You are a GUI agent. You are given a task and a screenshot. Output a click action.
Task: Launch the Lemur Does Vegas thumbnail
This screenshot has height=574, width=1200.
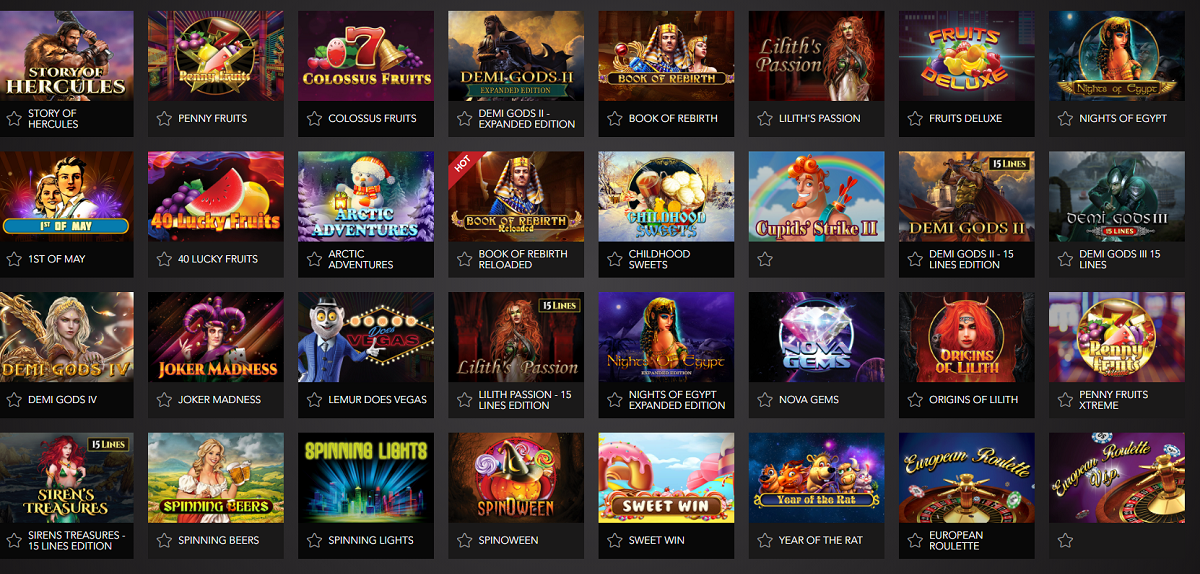click(366, 337)
